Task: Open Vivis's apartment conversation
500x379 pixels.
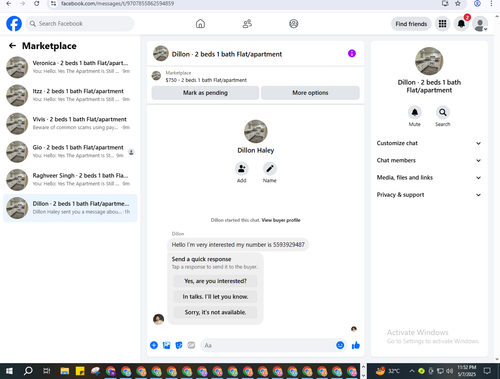Action: pos(70,123)
